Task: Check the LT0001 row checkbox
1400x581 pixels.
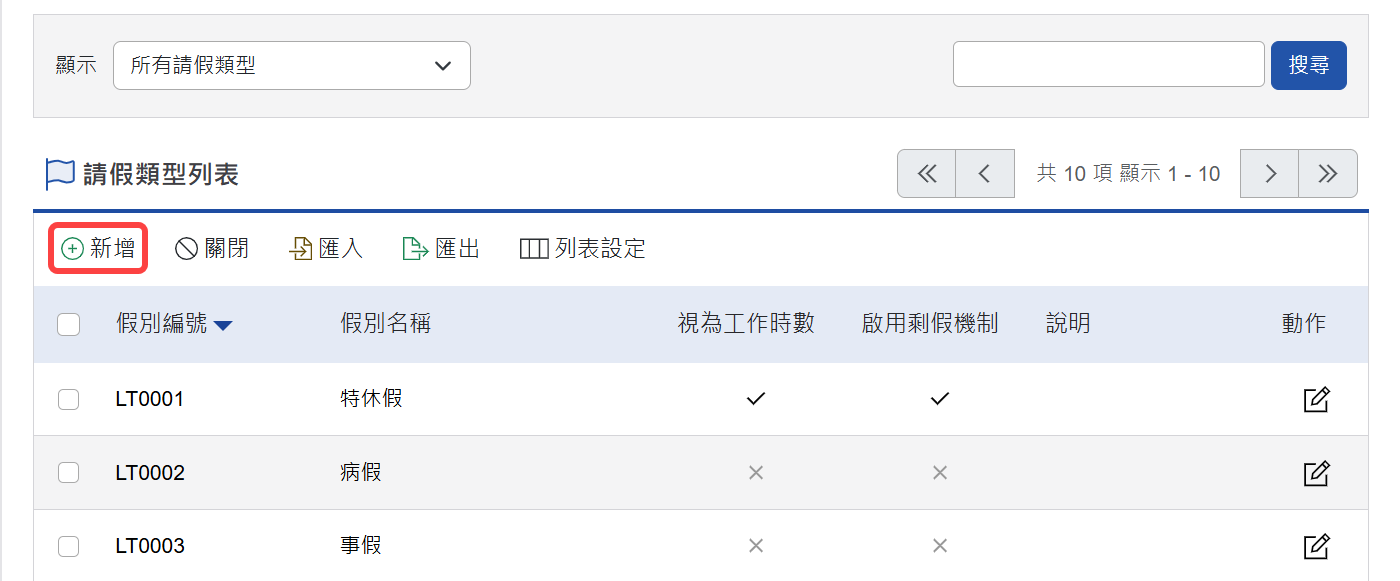Action: click(x=68, y=398)
